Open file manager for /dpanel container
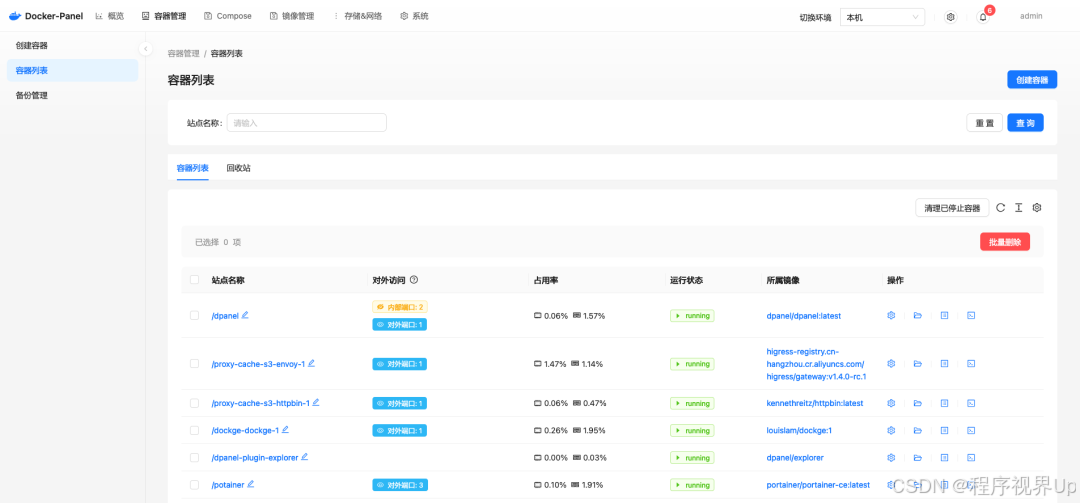 (917, 316)
